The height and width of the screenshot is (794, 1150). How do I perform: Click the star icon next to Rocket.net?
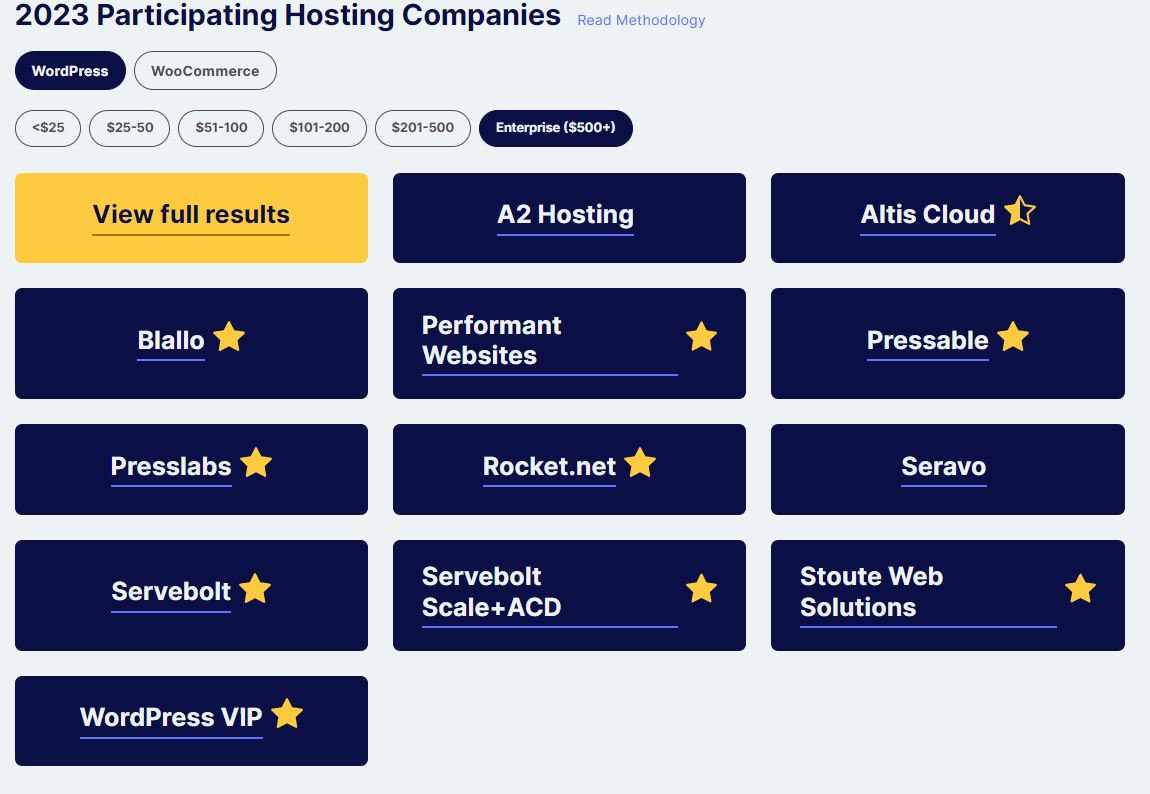coord(640,463)
